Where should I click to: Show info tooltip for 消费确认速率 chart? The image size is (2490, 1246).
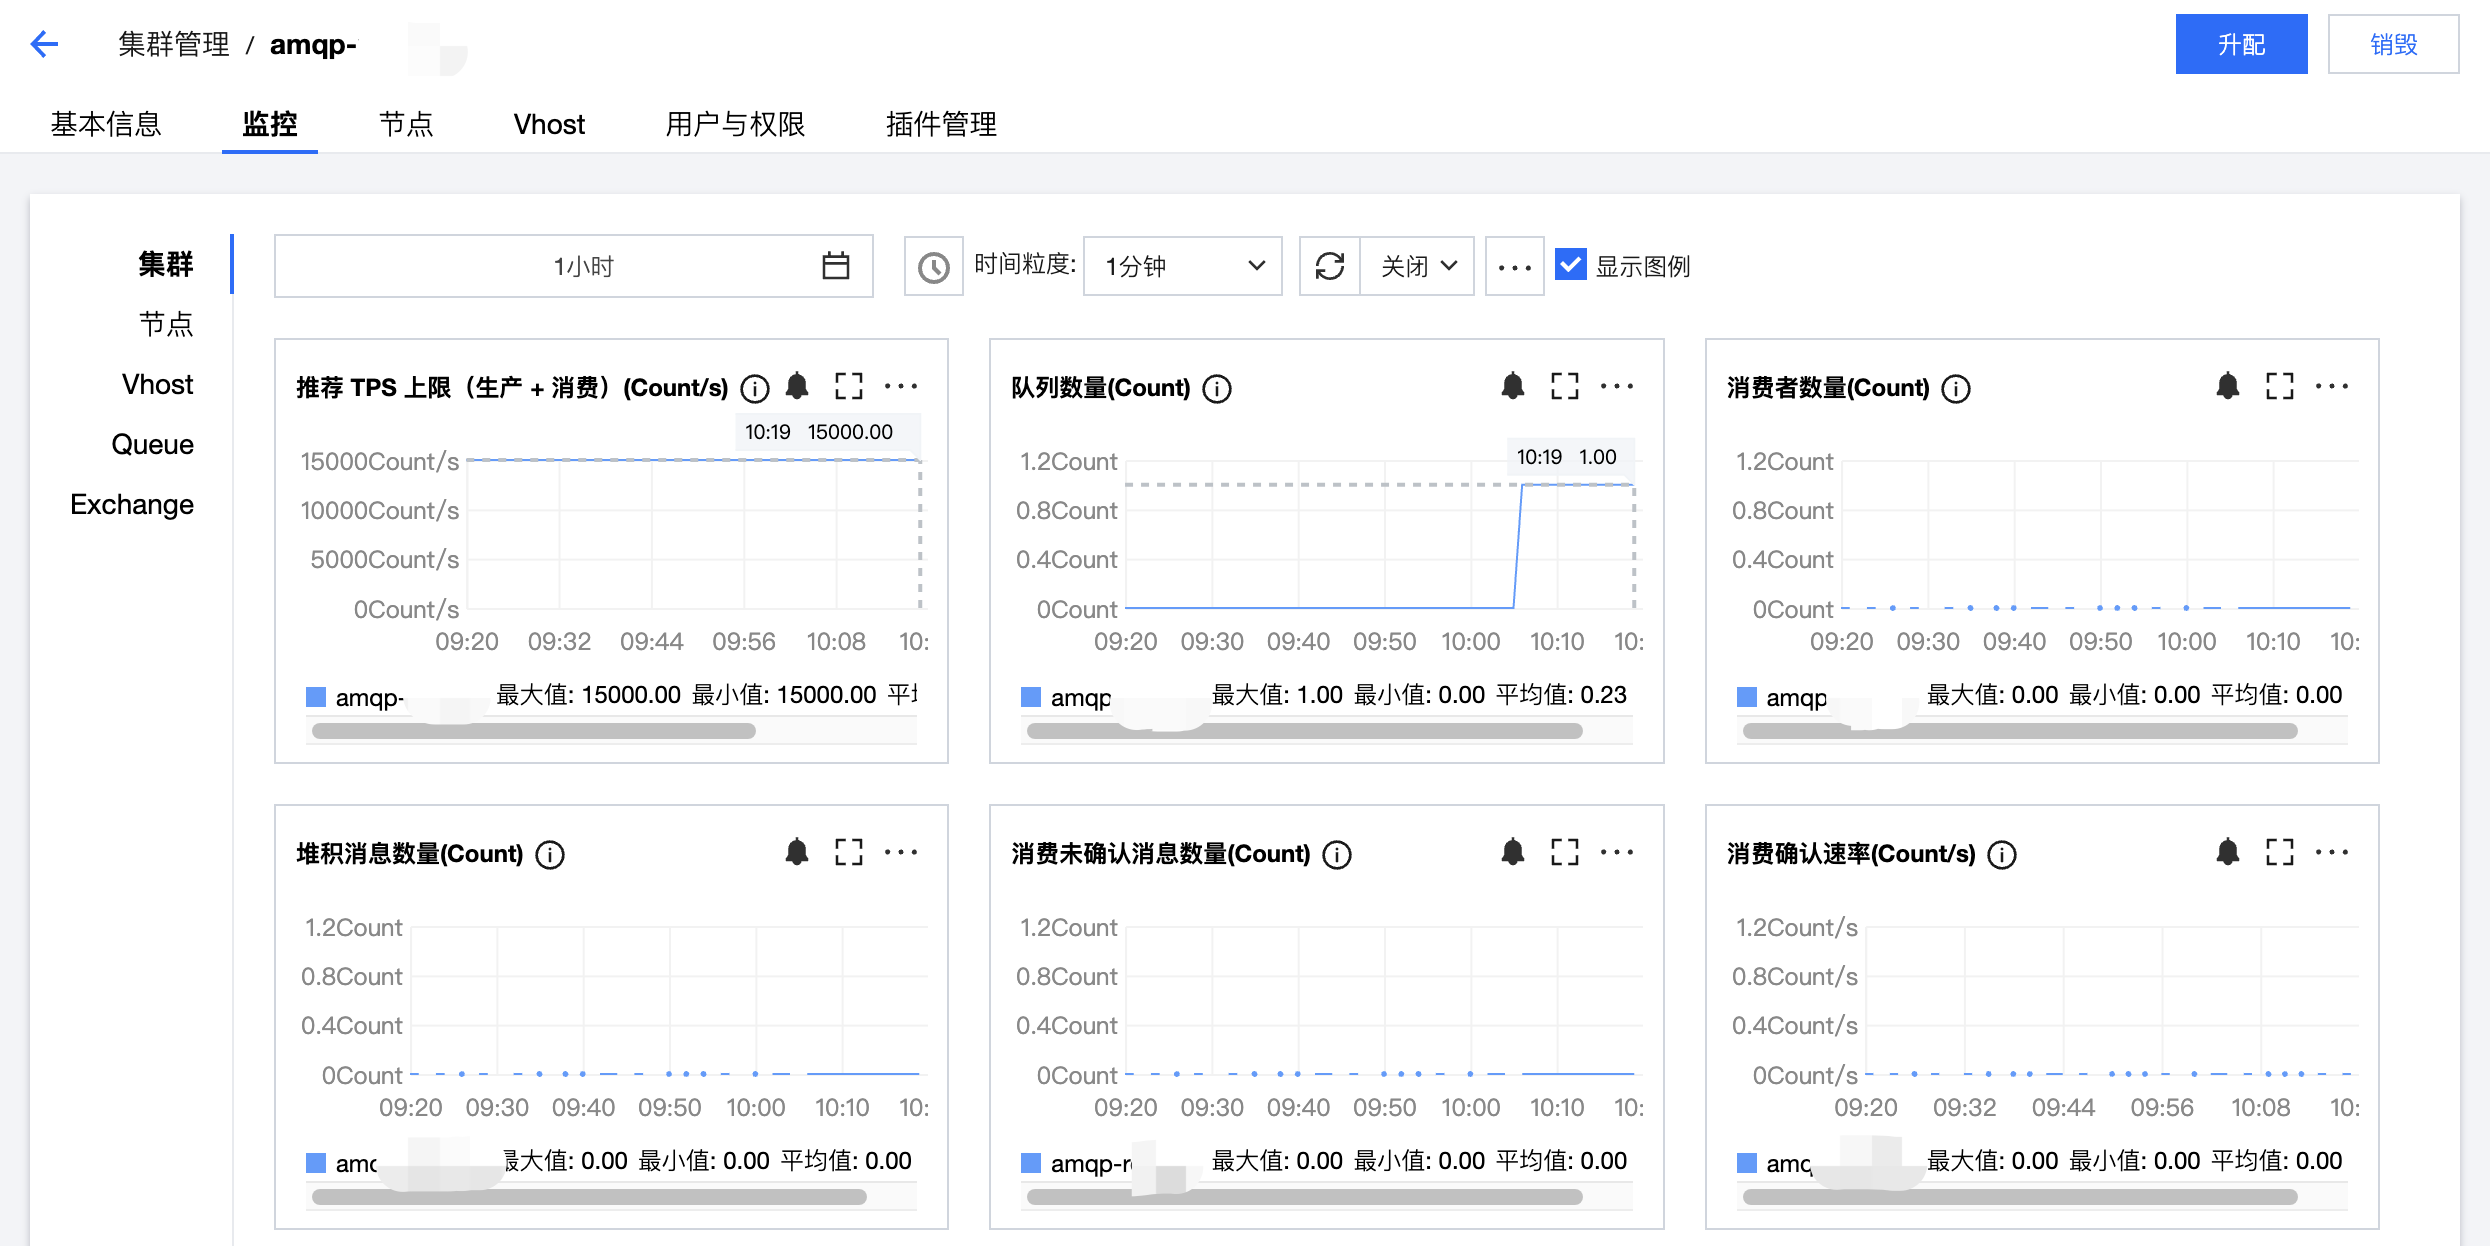2002,854
